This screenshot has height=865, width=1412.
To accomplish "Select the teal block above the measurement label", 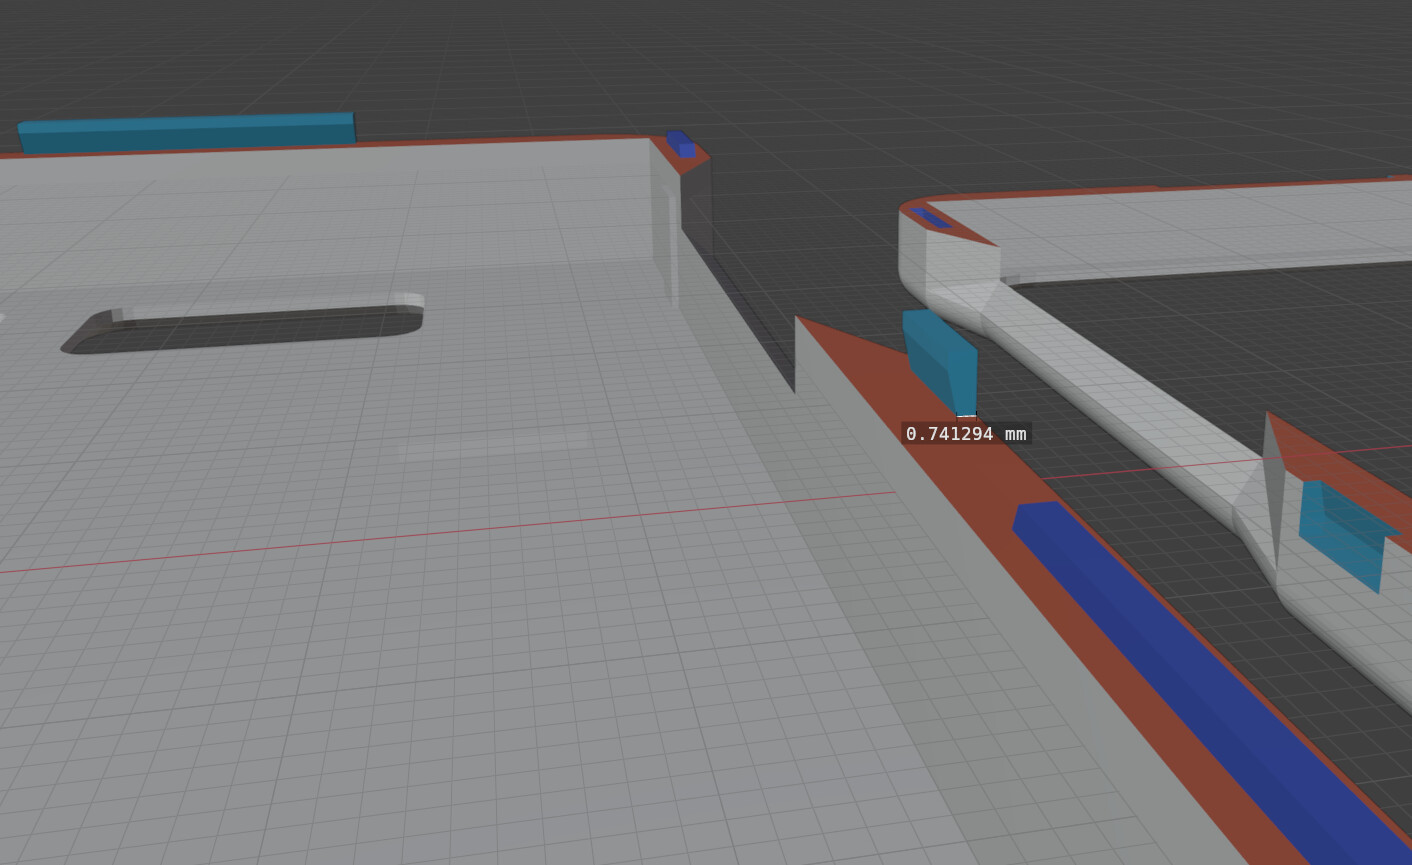I will tap(941, 359).
